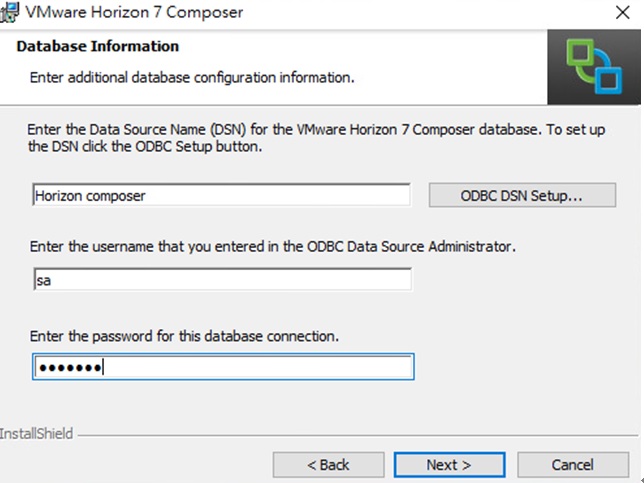Viewport: 644px width, 483px height.
Task: Click the ODBC username instruction label
Action: click(x=272, y=247)
